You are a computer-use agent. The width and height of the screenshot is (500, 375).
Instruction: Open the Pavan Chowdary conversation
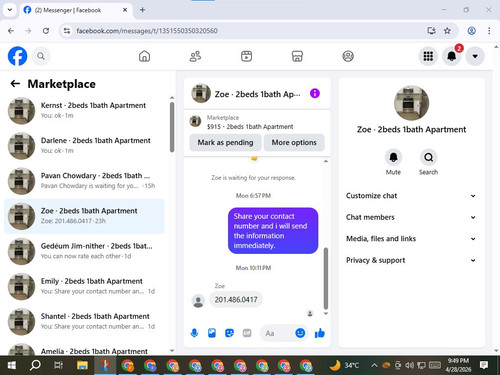click(84, 181)
